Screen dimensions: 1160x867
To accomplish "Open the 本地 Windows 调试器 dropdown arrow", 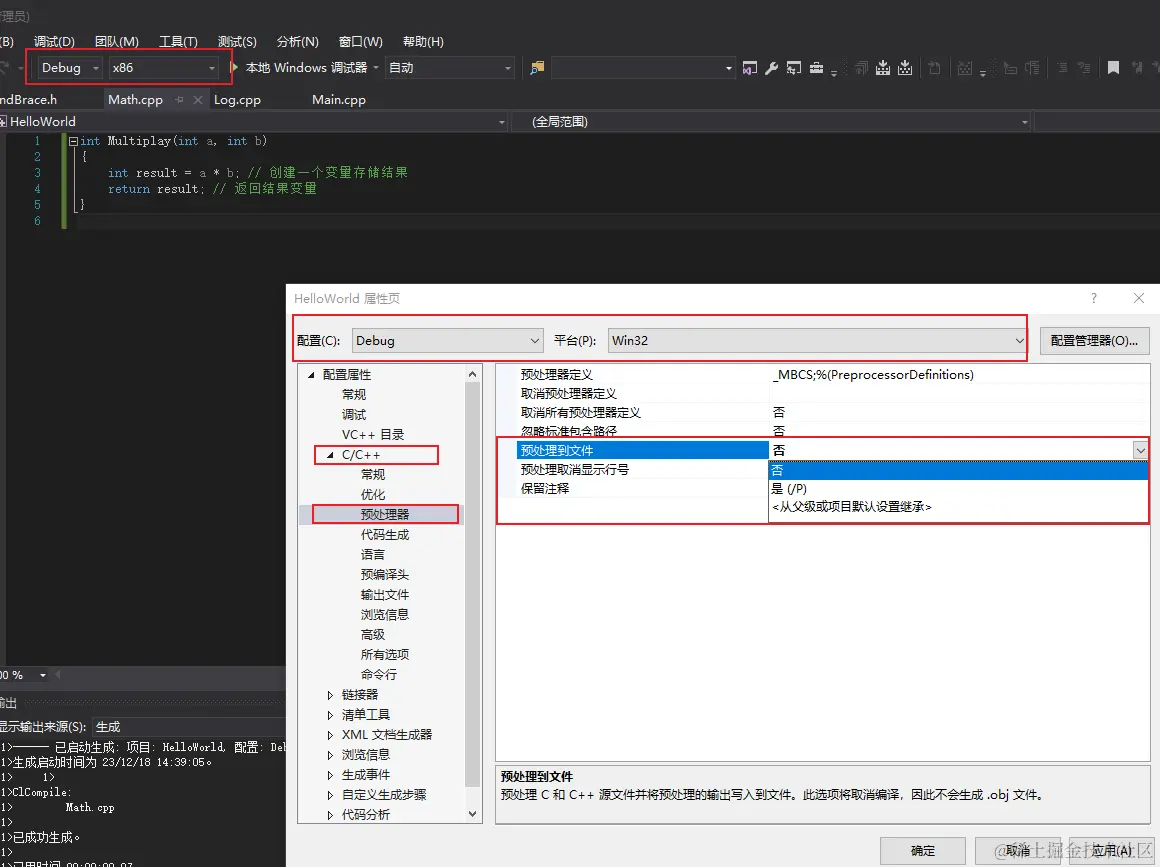I will coord(376,68).
